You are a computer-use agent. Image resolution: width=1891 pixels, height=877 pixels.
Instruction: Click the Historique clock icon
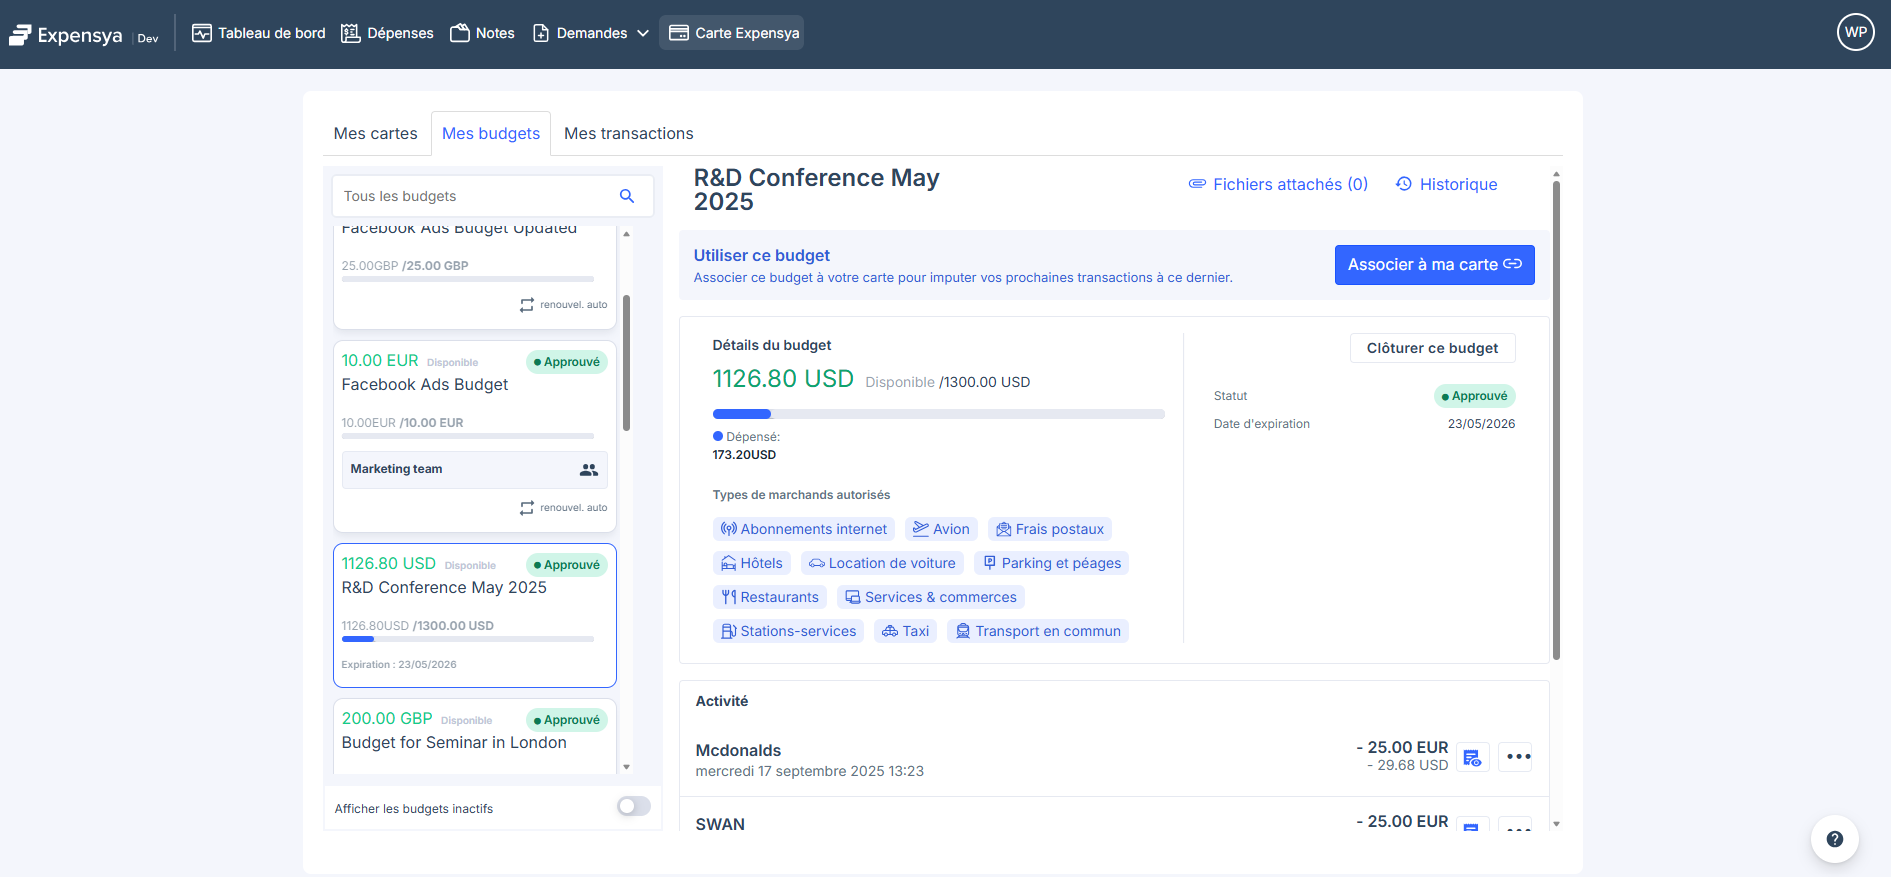pyautogui.click(x=1404, y=184)
